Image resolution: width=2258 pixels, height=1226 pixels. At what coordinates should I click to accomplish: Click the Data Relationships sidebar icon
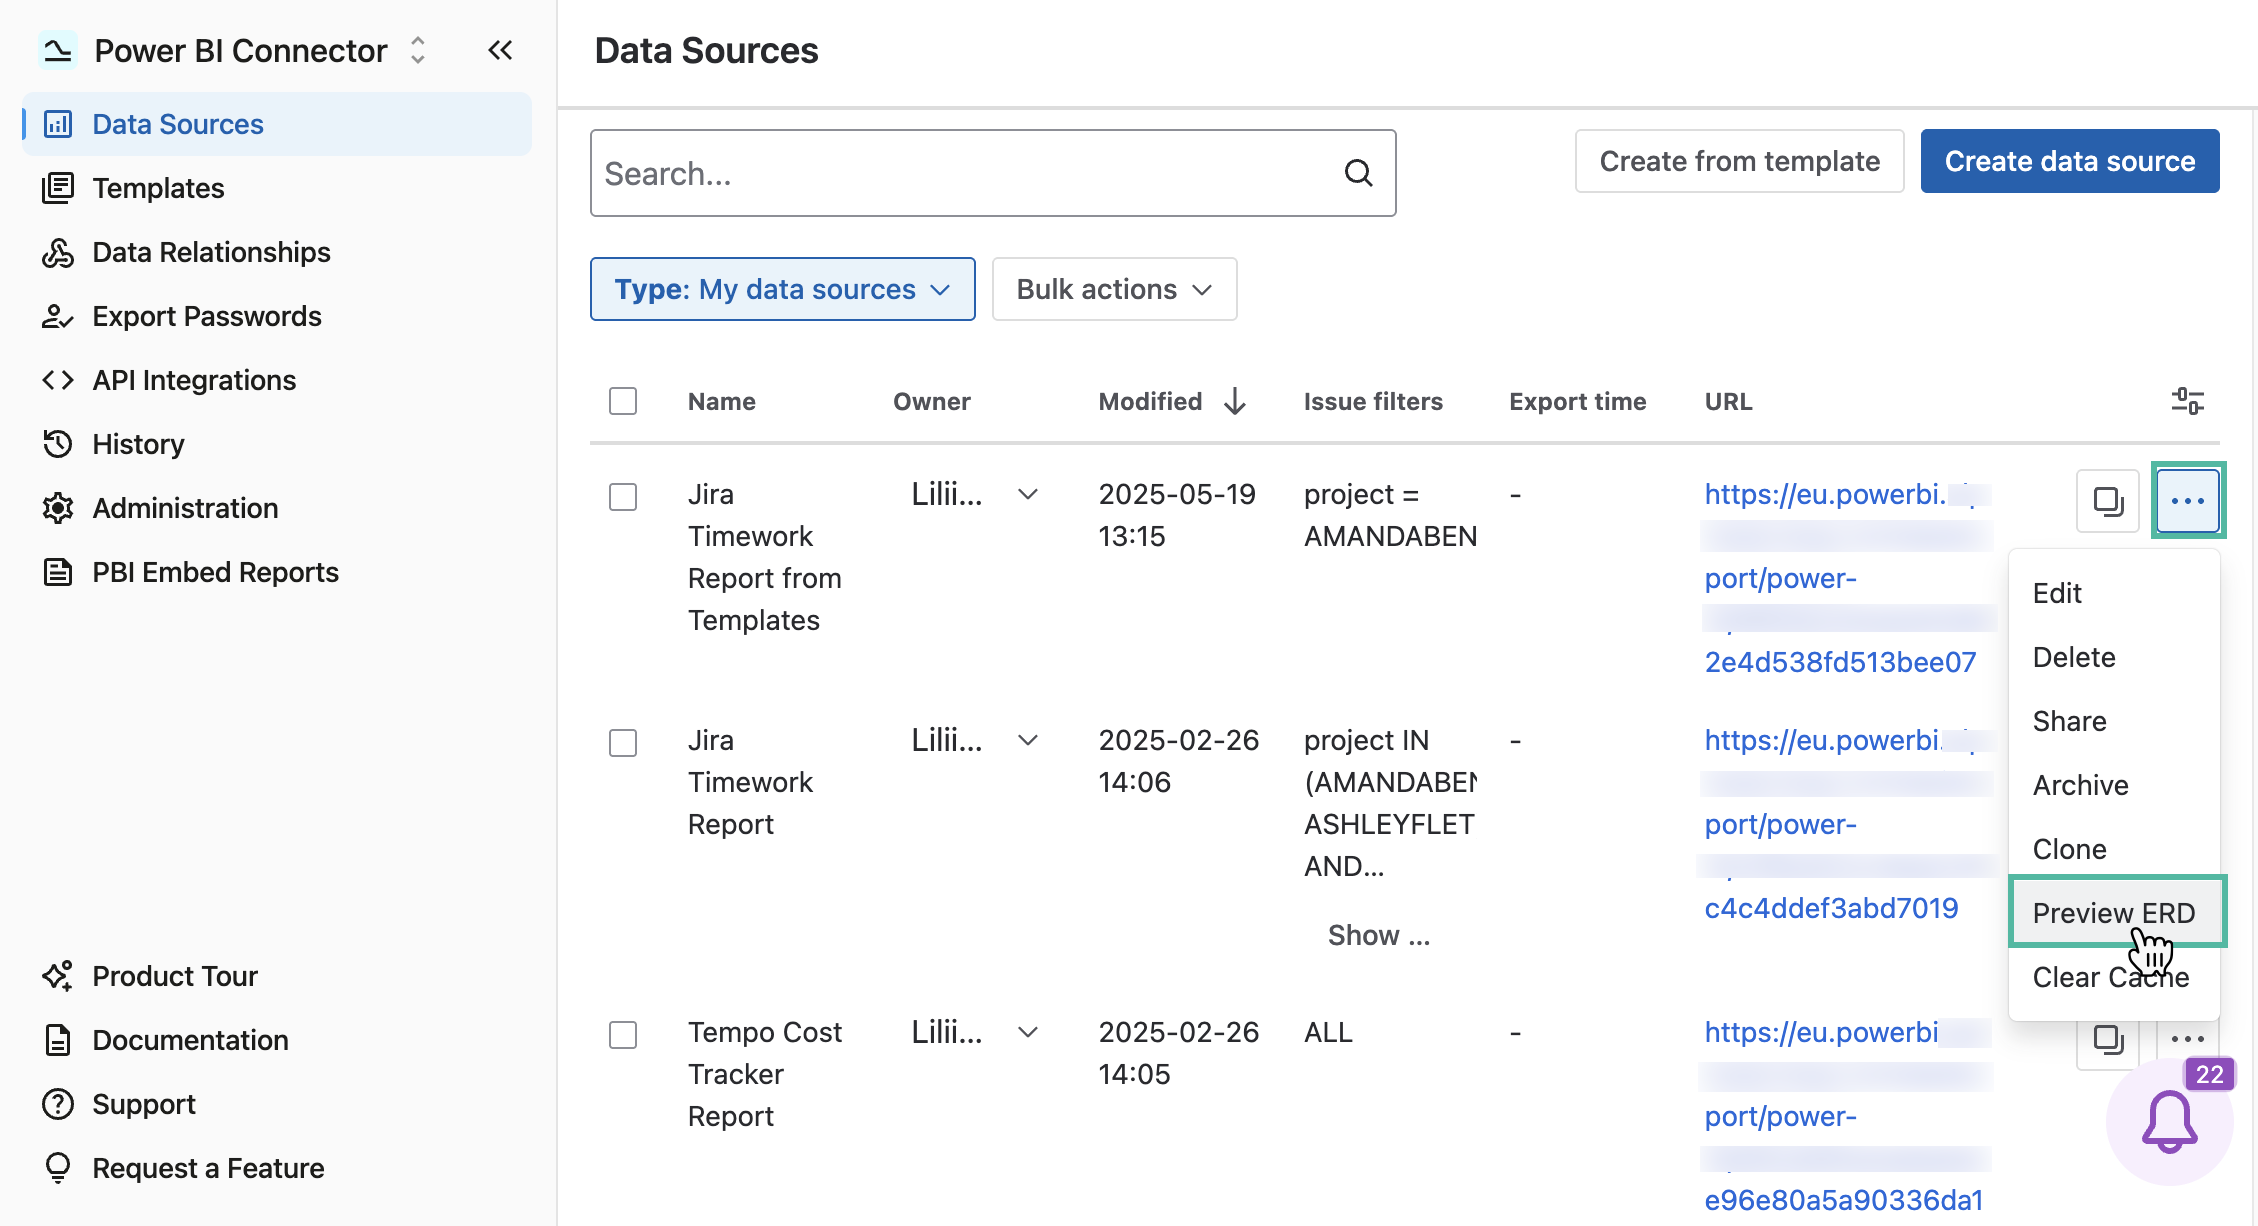pyautogui.click(x=58, y=252)
